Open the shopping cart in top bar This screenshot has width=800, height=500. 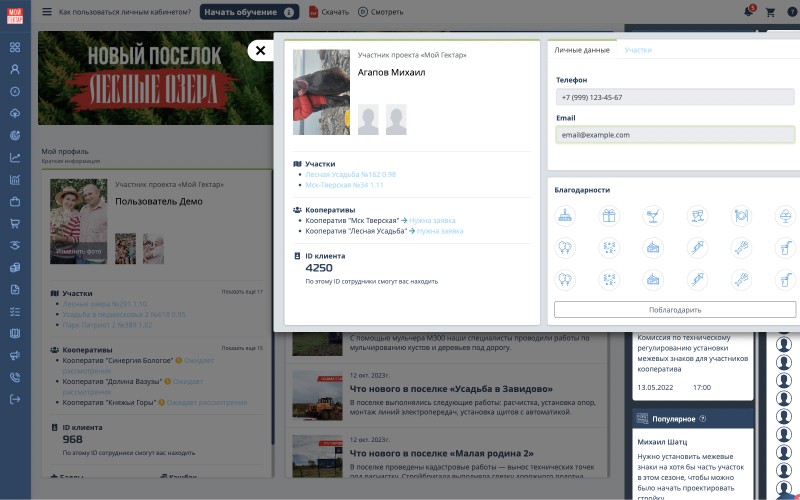click(x=770, y=12)
